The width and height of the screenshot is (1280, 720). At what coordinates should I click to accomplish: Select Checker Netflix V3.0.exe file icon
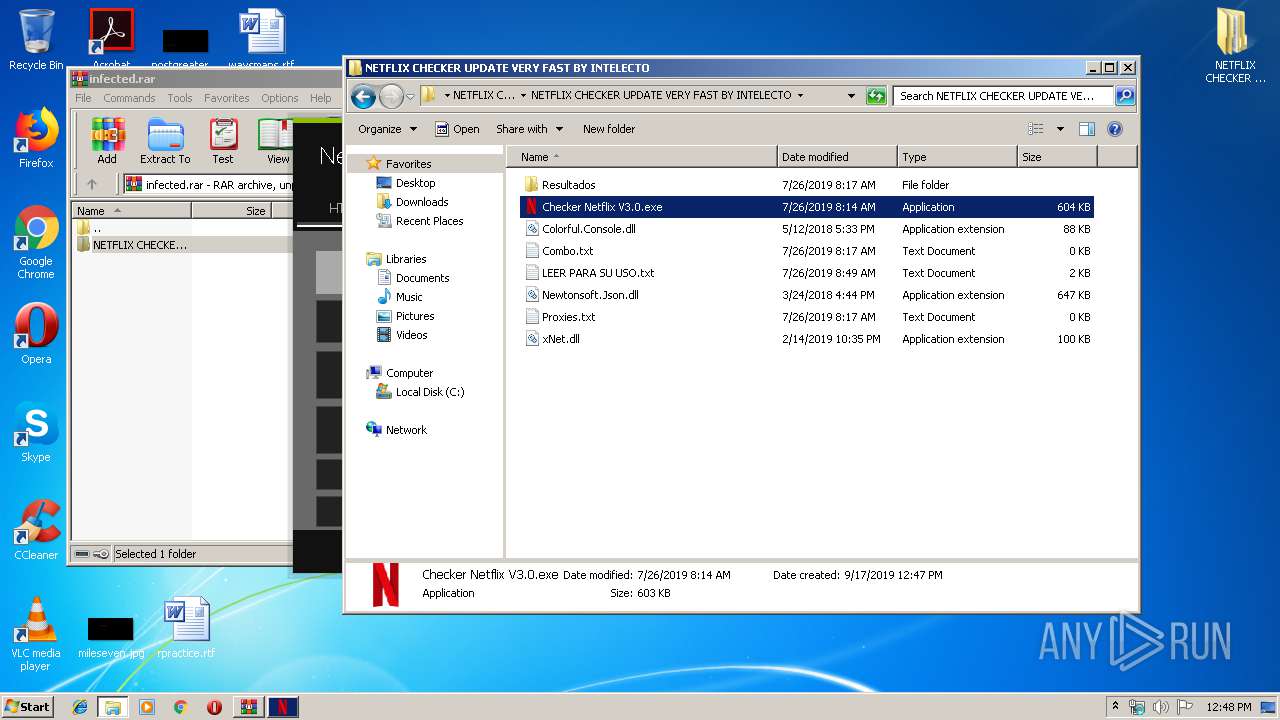tap(532, 207)
